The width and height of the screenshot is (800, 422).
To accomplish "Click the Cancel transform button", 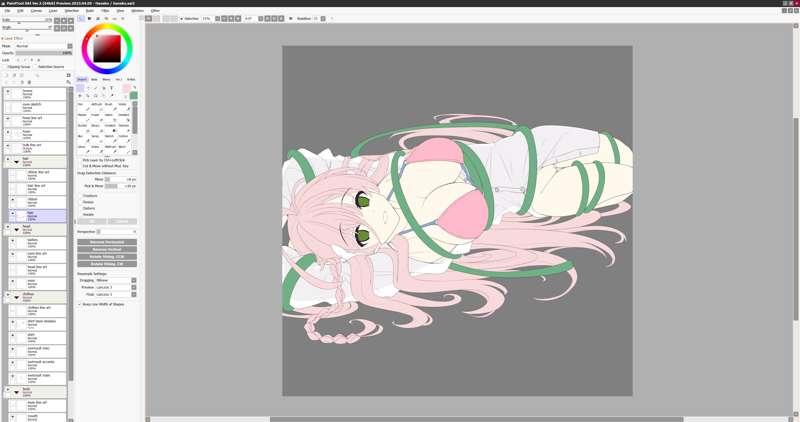I will tap(122, 221).
